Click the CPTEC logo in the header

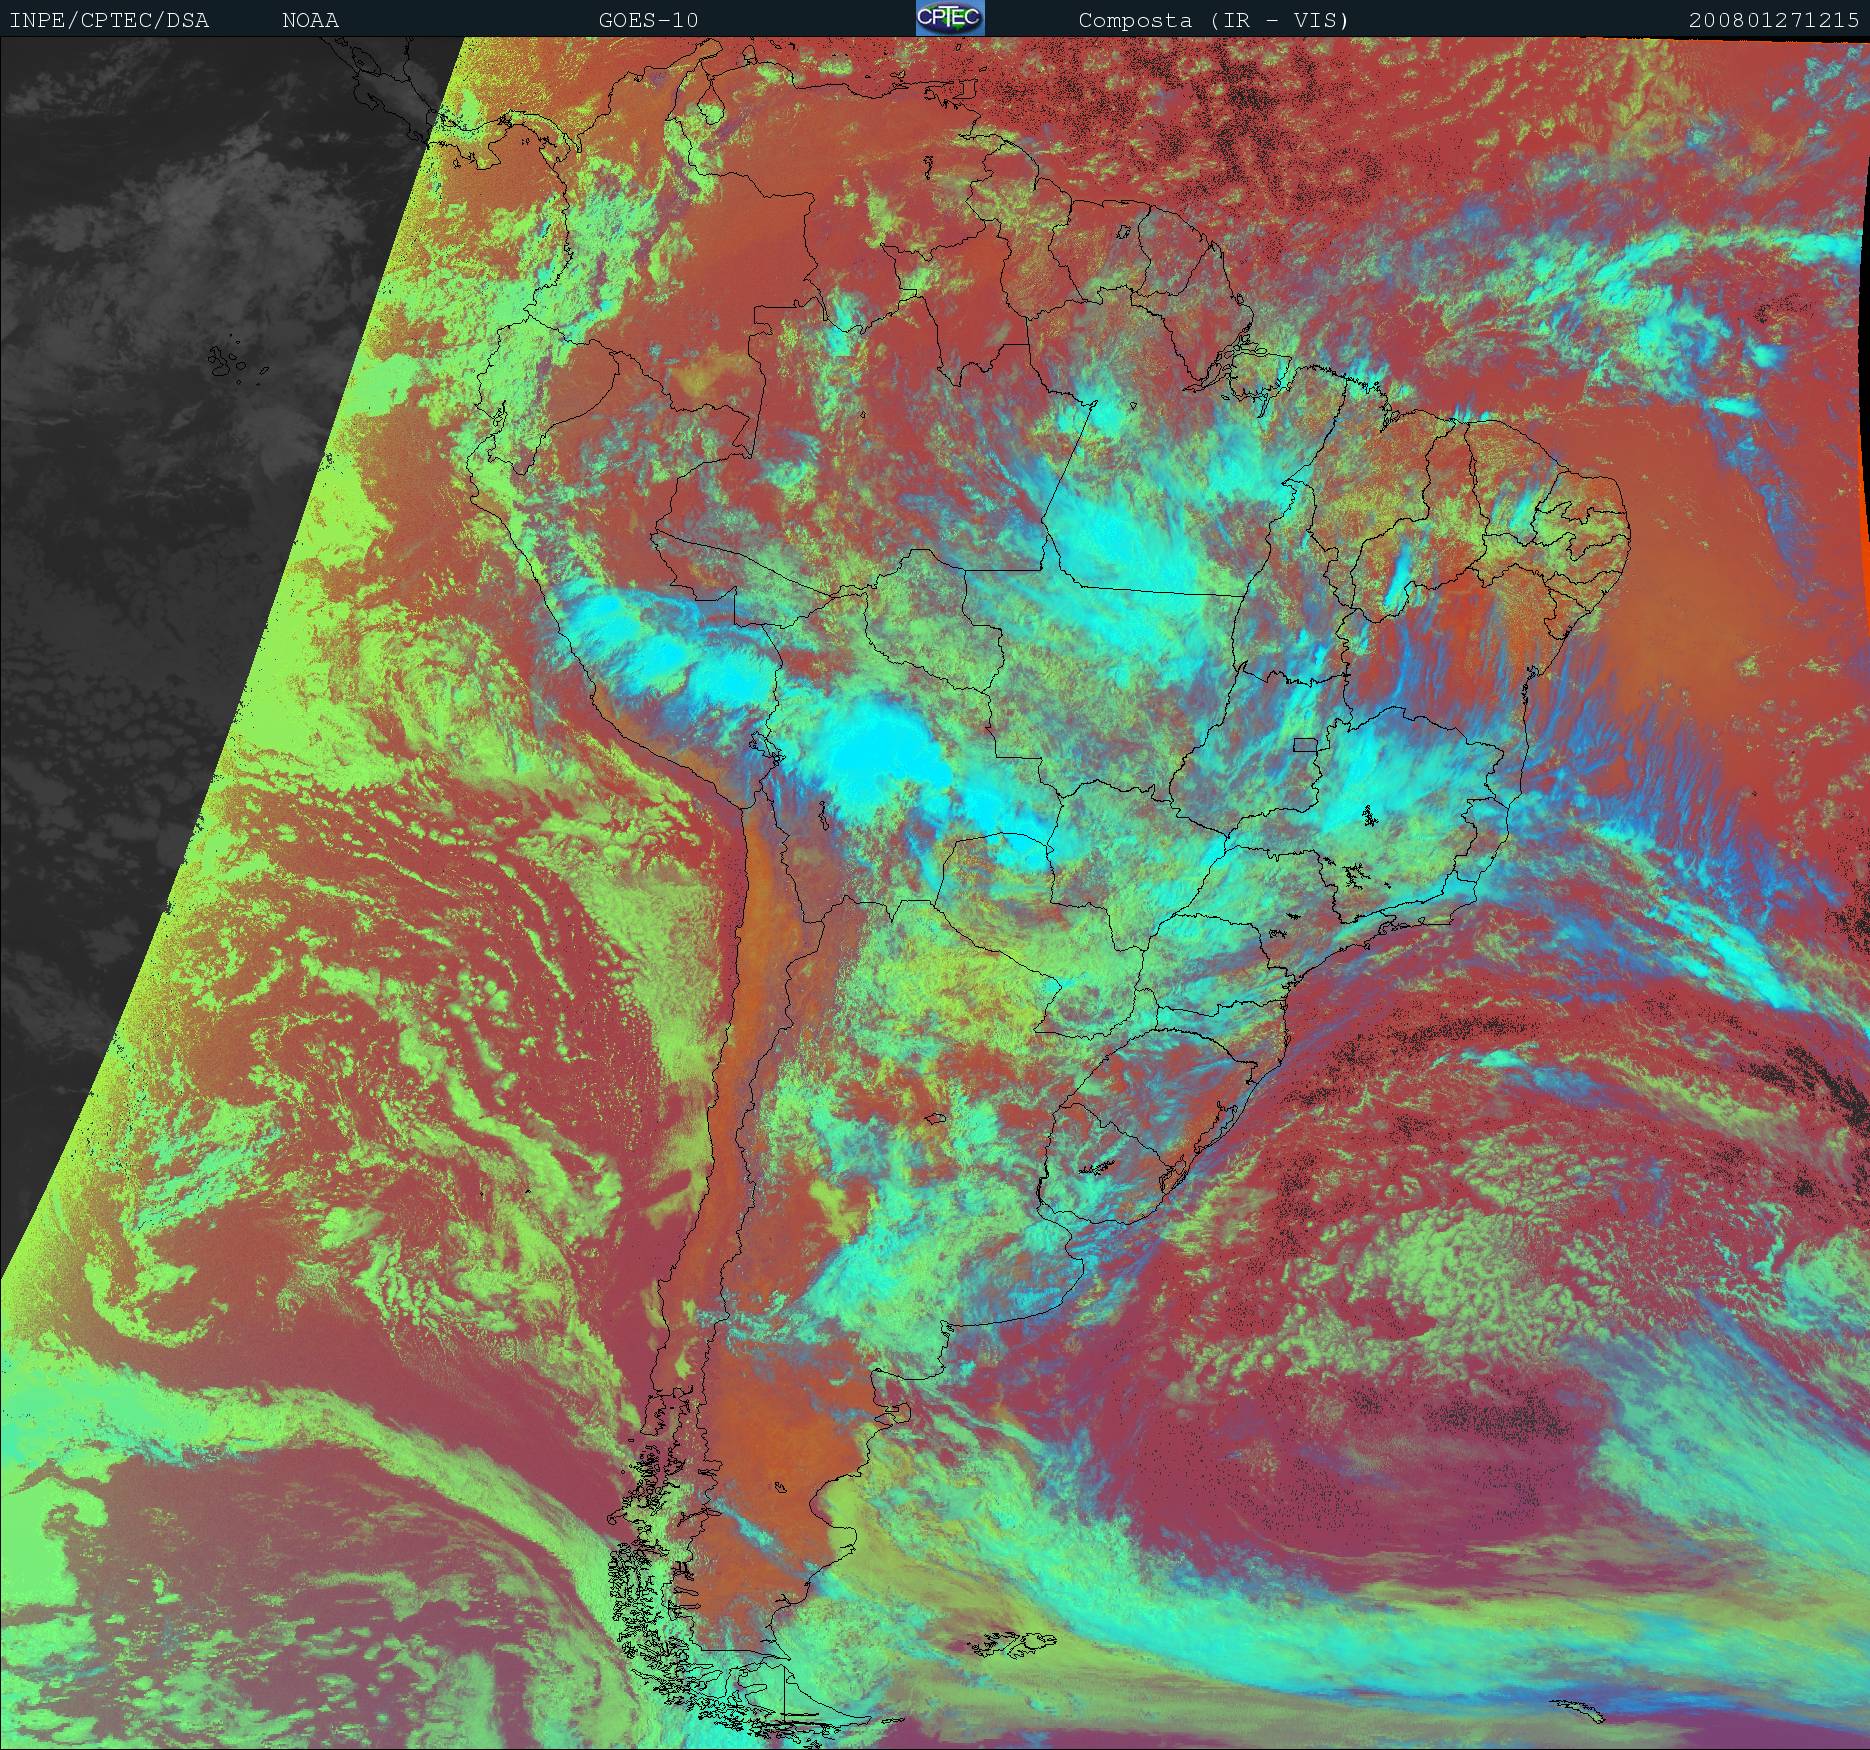(950, 18)
